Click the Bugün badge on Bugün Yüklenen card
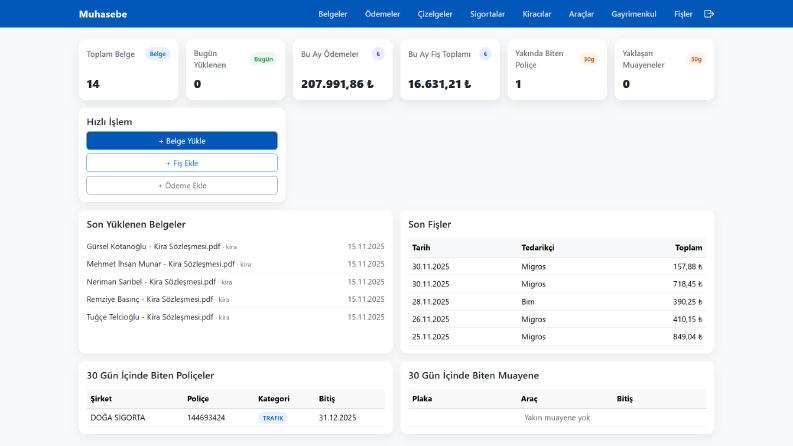 click(x=263, y=59)
